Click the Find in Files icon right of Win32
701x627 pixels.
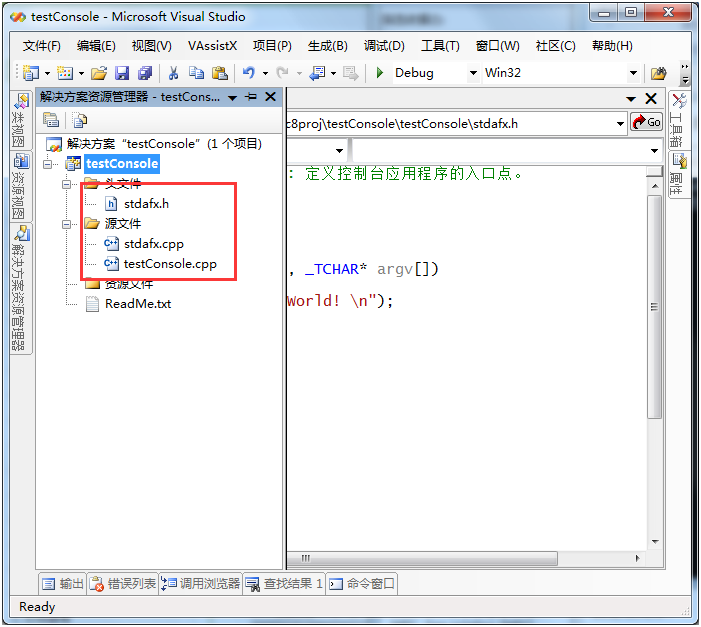tap(658, 73)
